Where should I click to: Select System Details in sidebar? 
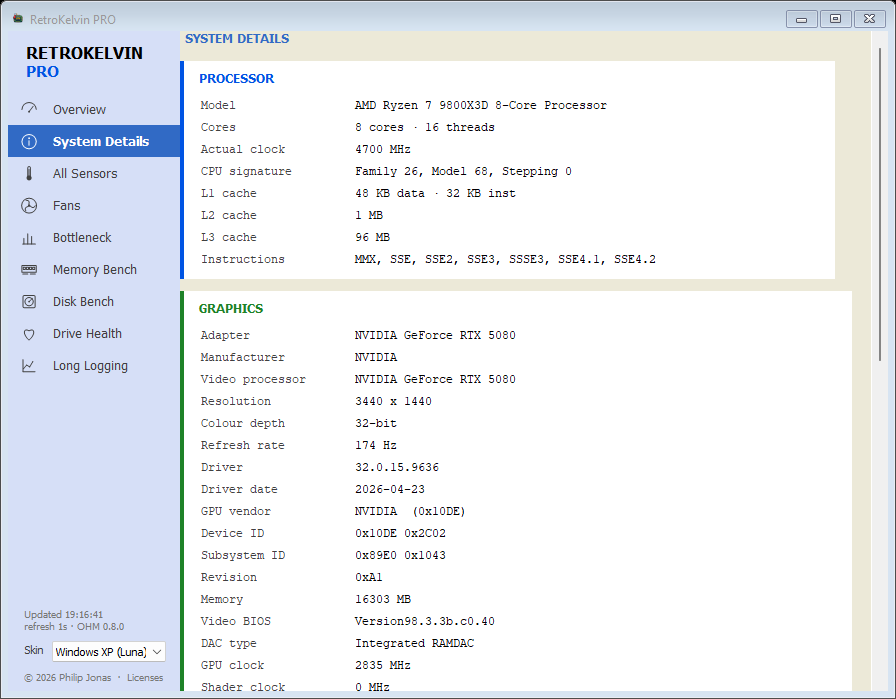(x=94, y=141)
